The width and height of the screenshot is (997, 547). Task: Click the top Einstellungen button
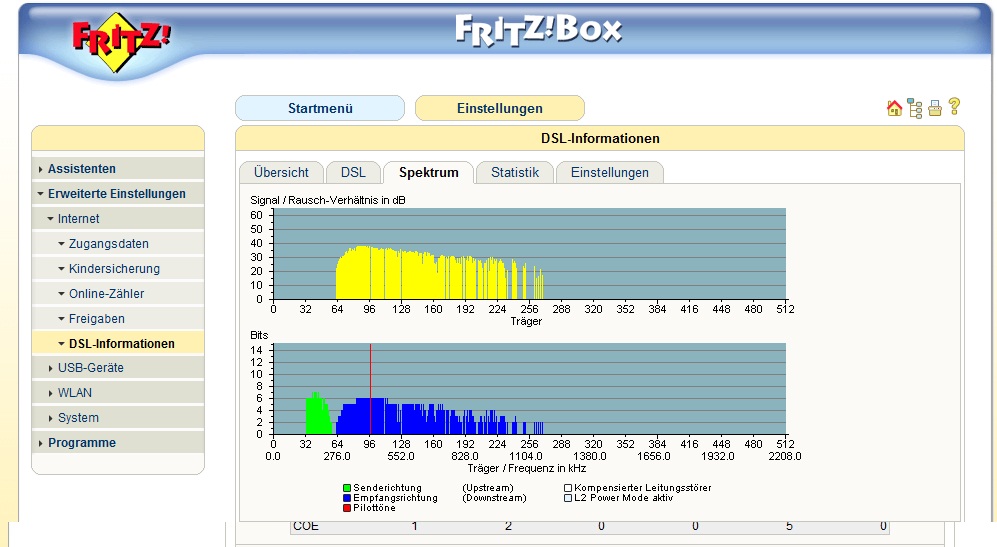pos(500,108)
